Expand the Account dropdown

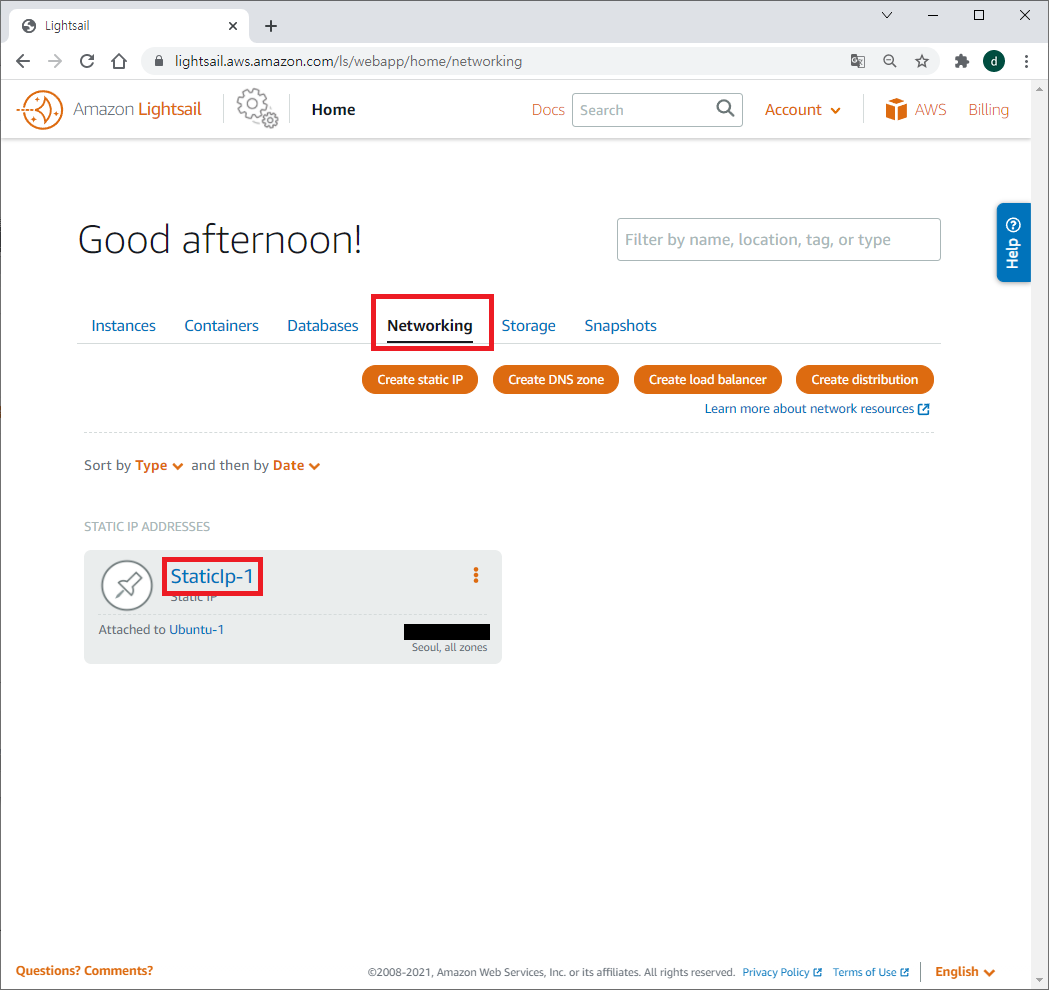point(802,110)
